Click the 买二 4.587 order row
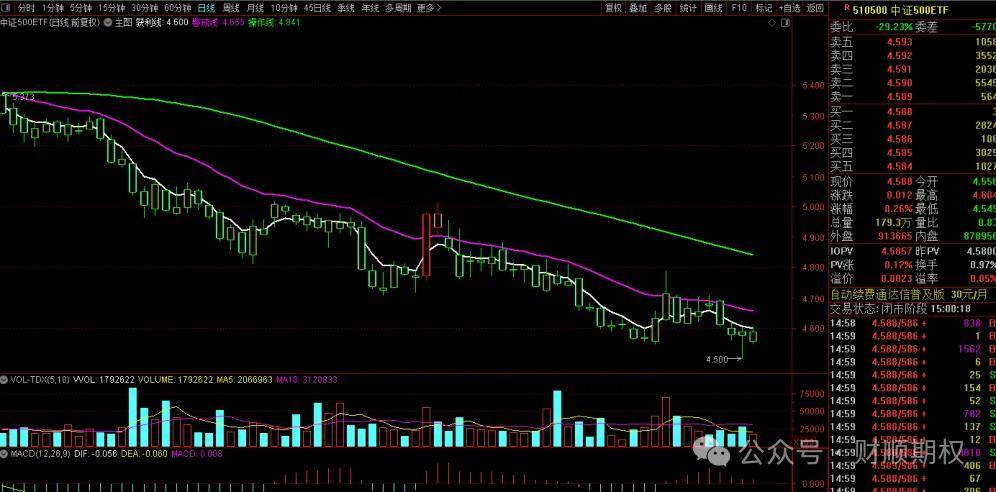 tap(913, 126)
